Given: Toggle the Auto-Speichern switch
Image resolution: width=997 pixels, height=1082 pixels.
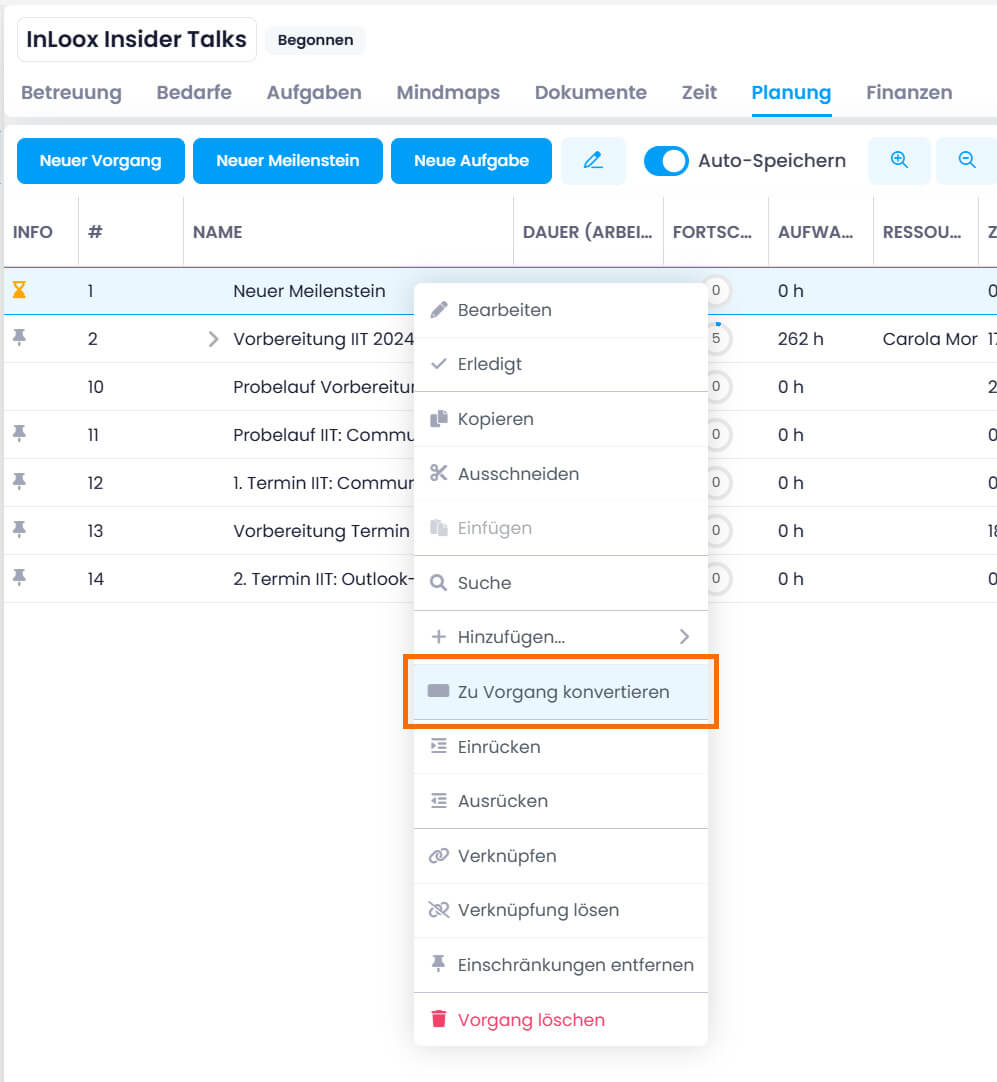Looking at the screenshot, I should [x=666, y=161].
